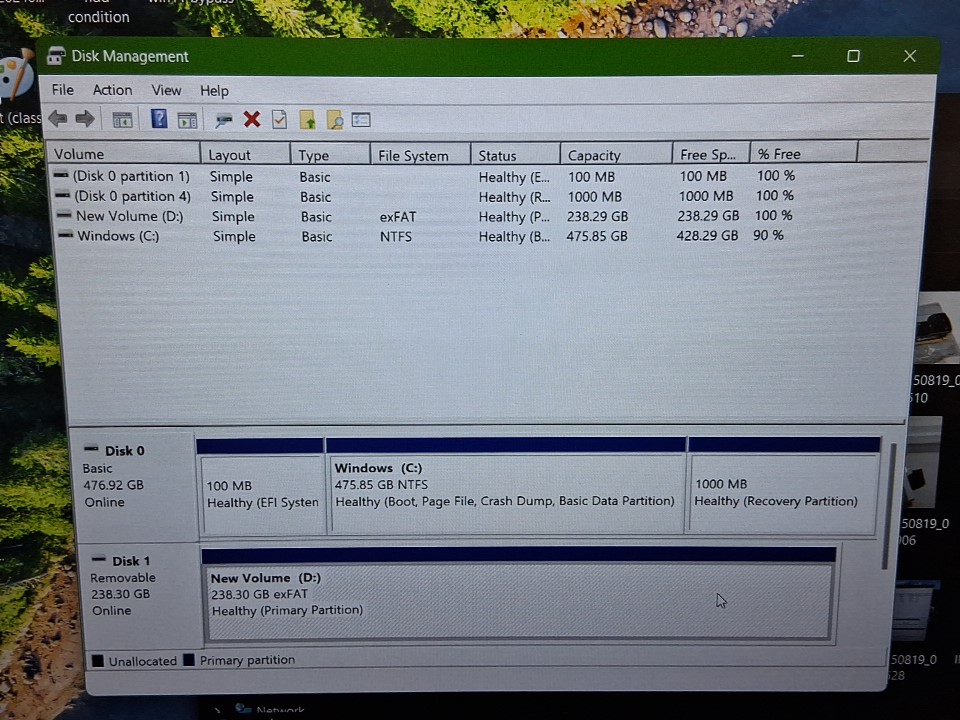This screenshot has height=720, width=960.
Task: Sort by the File System column header
Action: (x=421, y=155)
